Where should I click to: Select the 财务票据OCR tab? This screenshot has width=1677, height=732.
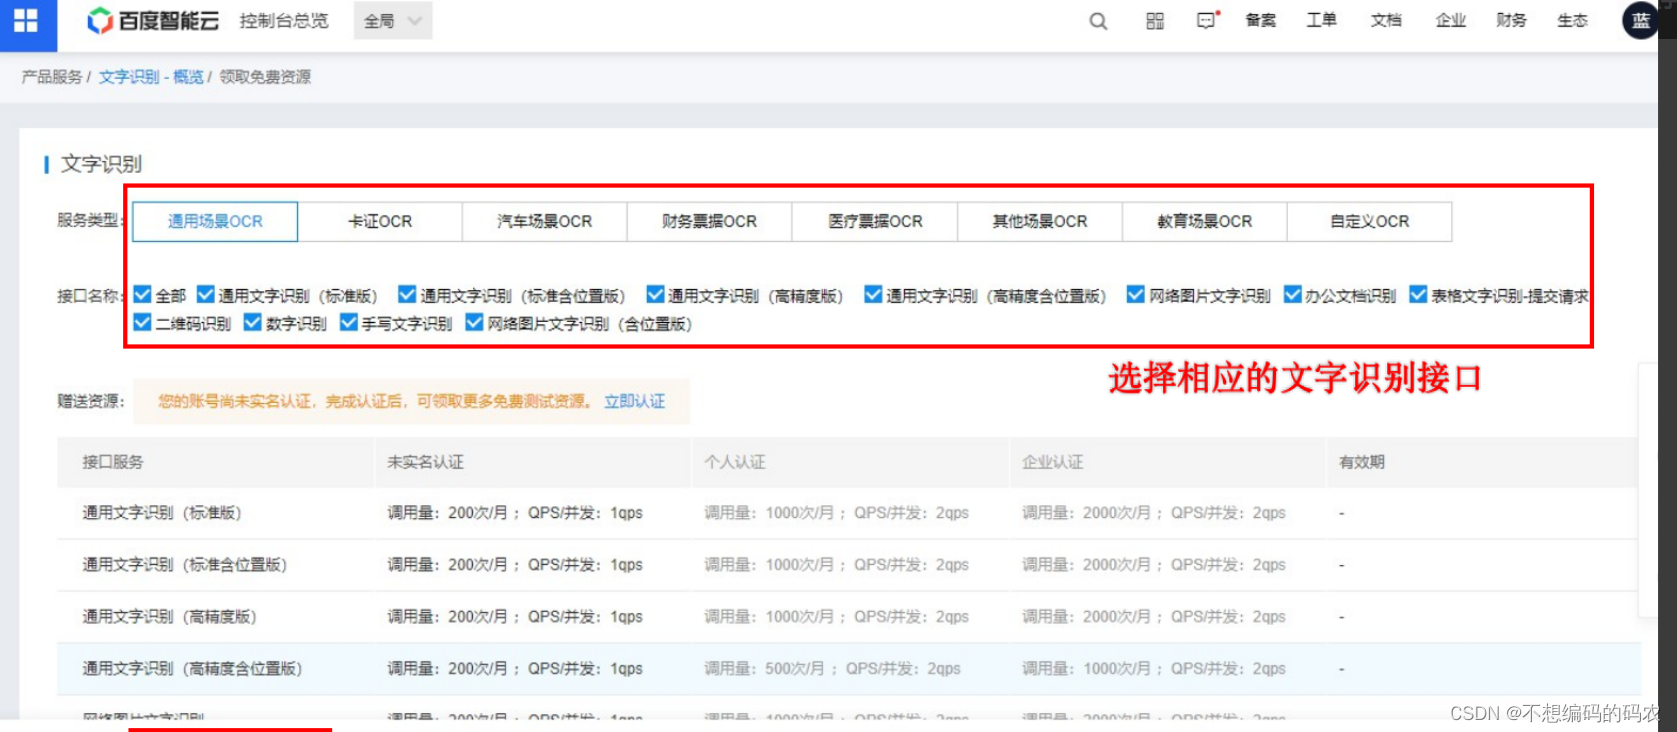point(710,221)
